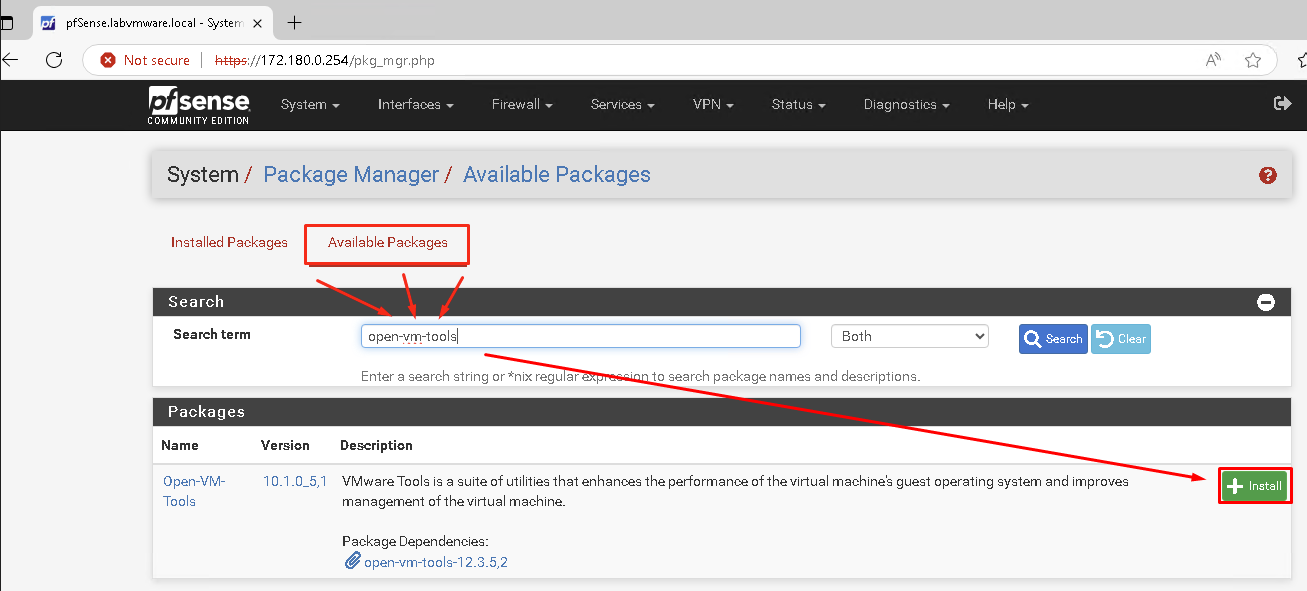Screen dimensions: 1307x591
Task: Click the Packages panel heading
Action: click(206, 411)
